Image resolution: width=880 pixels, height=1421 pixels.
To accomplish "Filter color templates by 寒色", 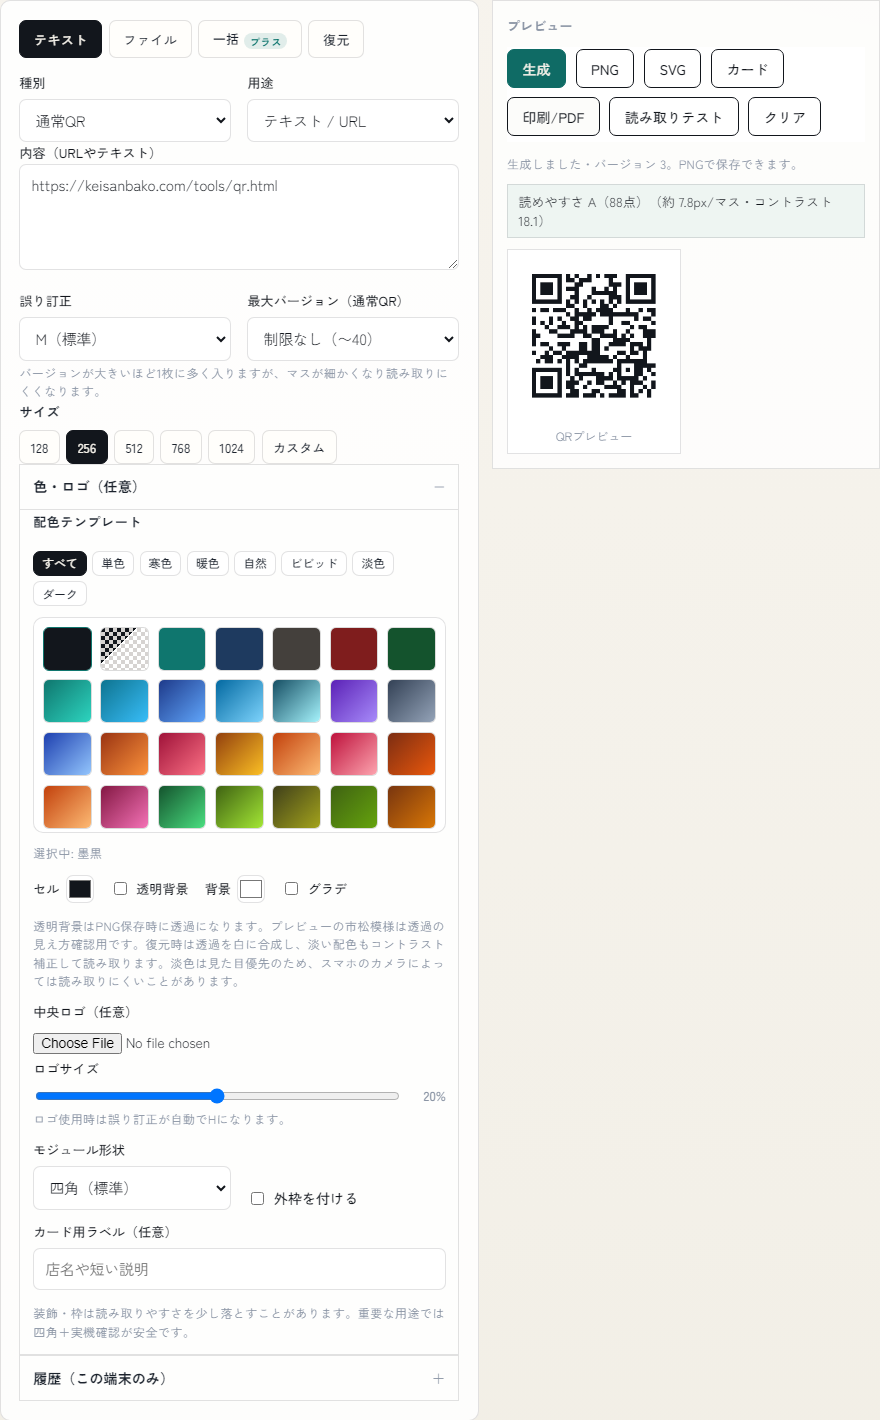I will (x=160, y=563).
